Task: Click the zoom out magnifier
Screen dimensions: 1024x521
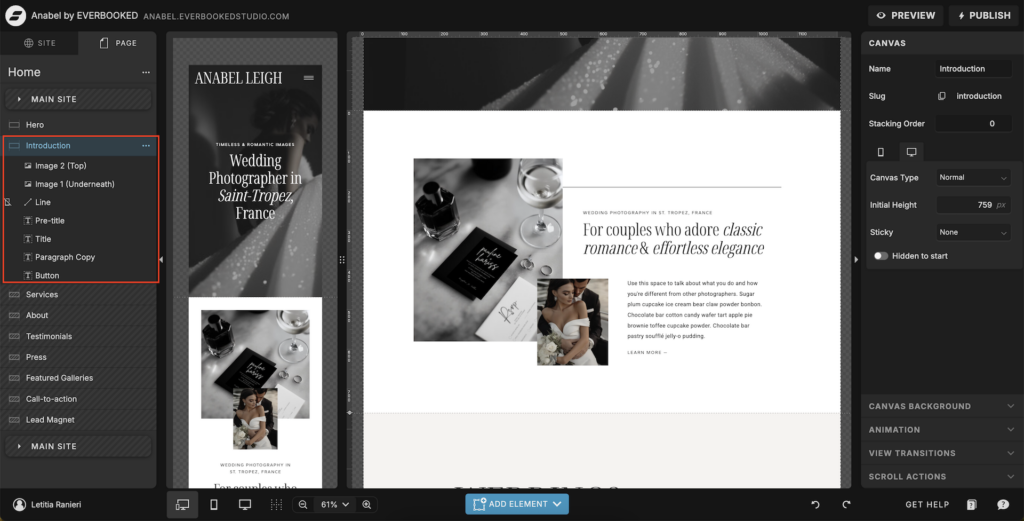Action: 303,505
